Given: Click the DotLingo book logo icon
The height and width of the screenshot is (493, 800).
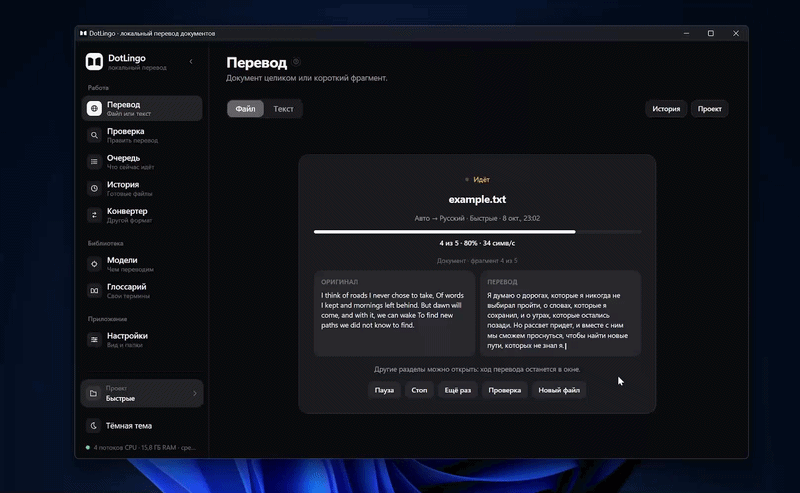Looking at the screenshot, I should click(x=94, y=62).
